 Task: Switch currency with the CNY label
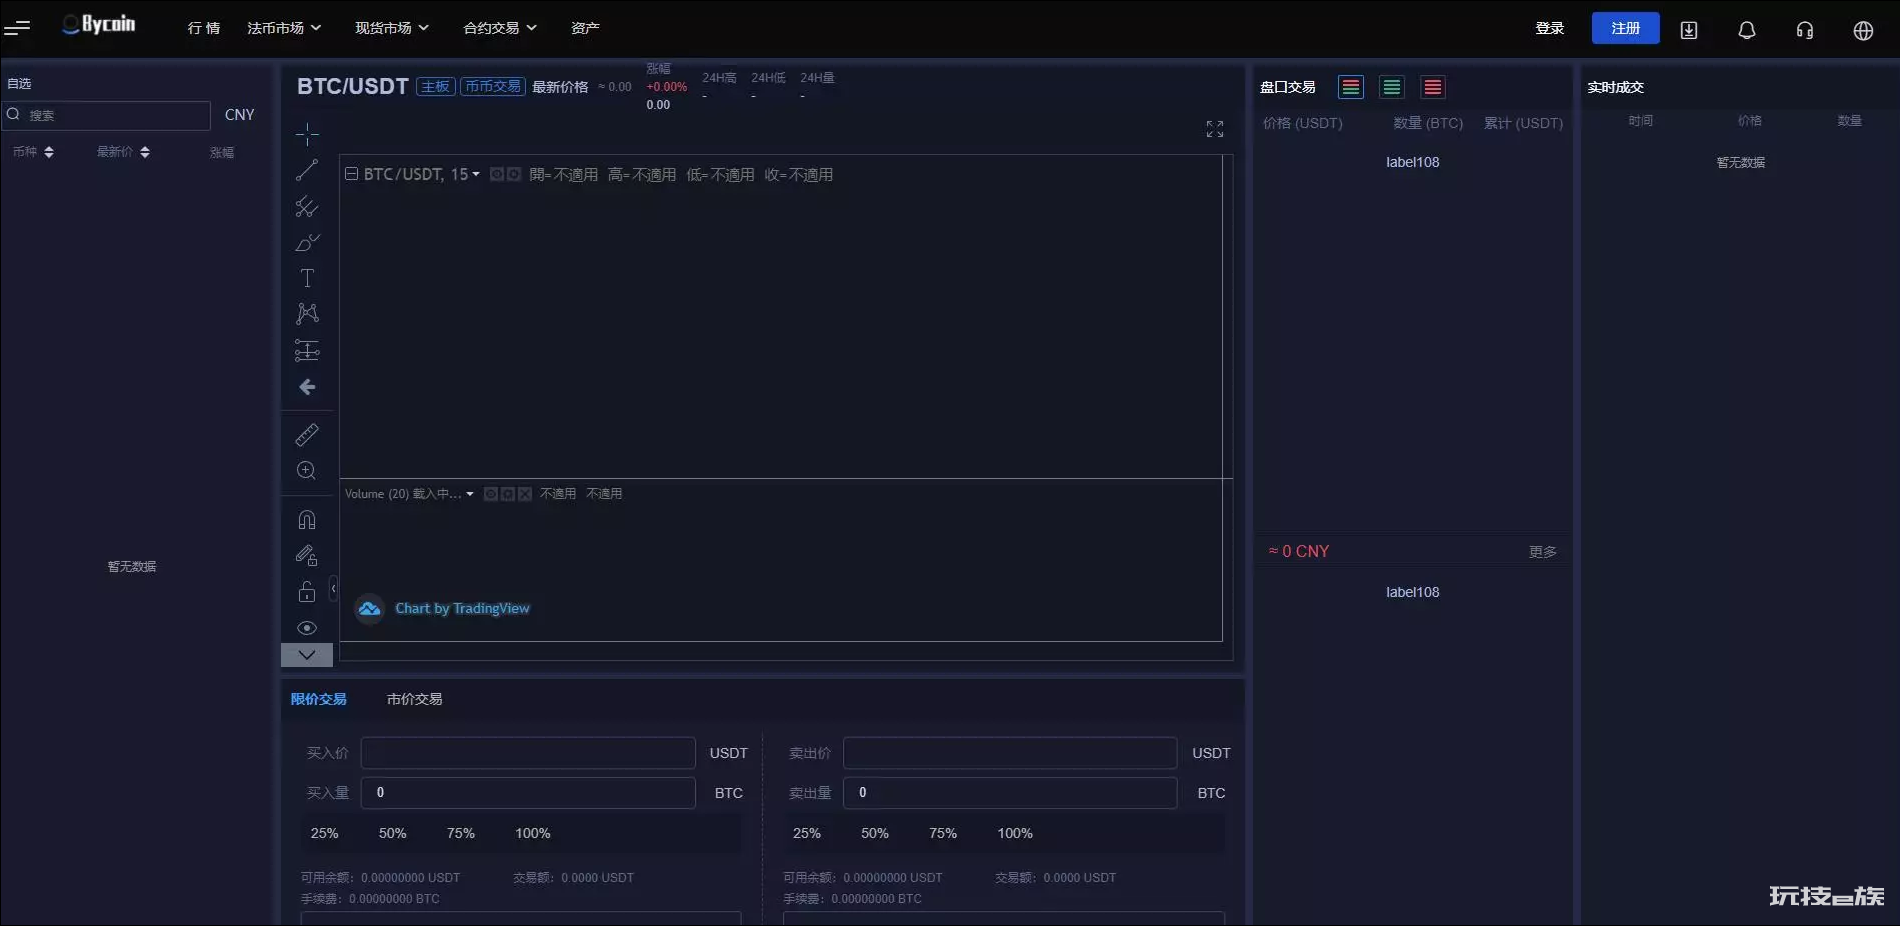point(240,115)
